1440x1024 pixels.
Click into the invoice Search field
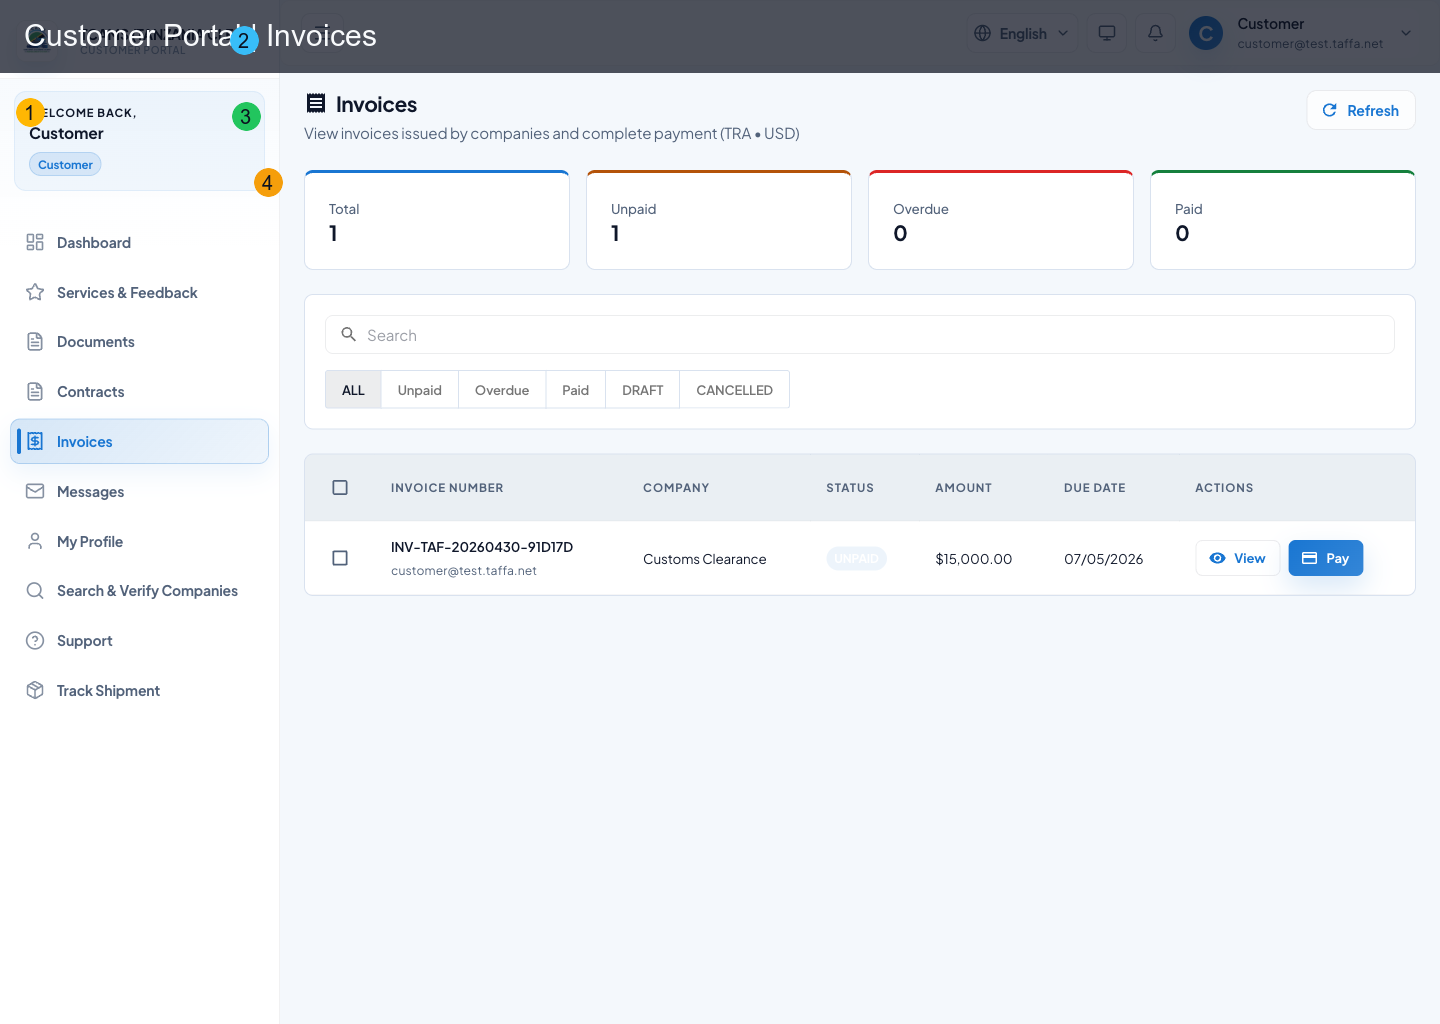[860, 335]
